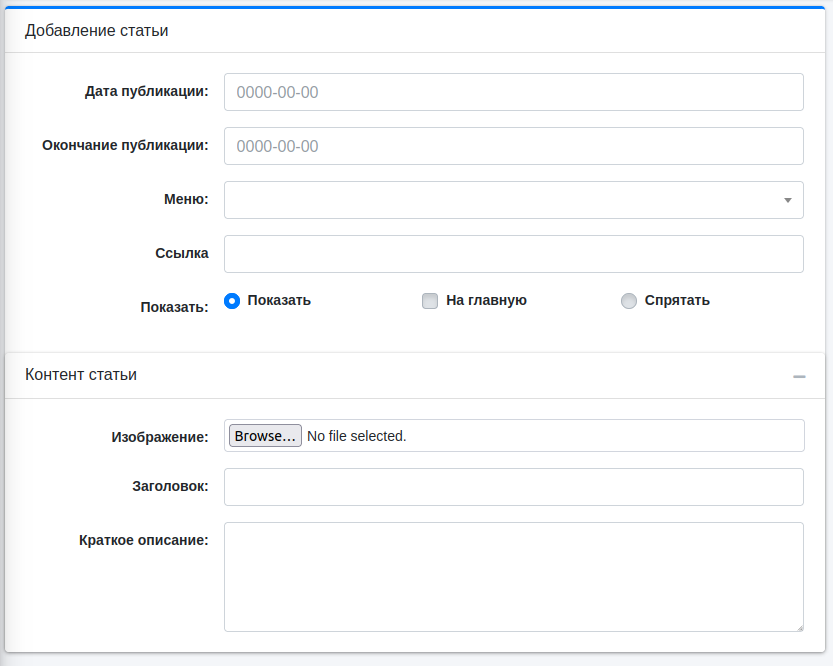The height and width of the screenshot is (666, 833).
Task: Click the textarea resize grip corner
Action: (x=798, y=626)
